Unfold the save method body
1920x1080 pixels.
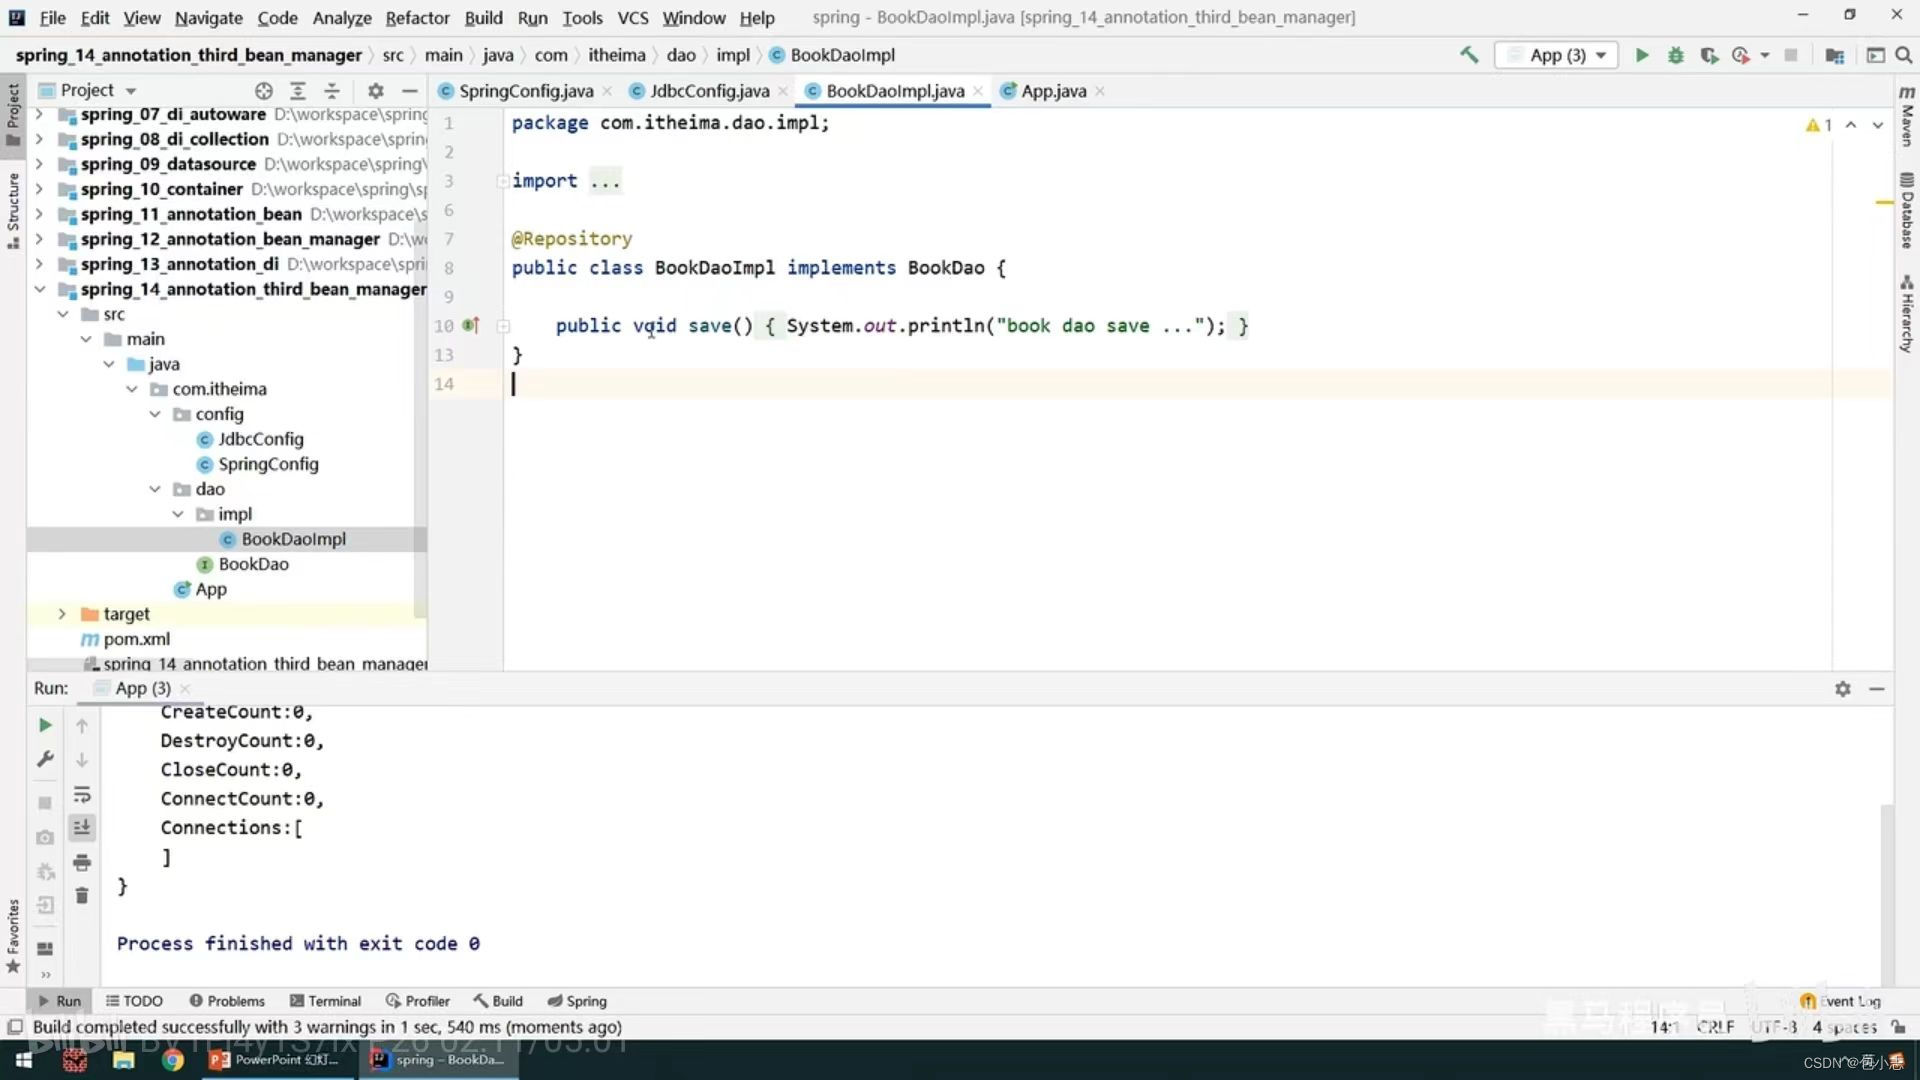pos(503,326)
